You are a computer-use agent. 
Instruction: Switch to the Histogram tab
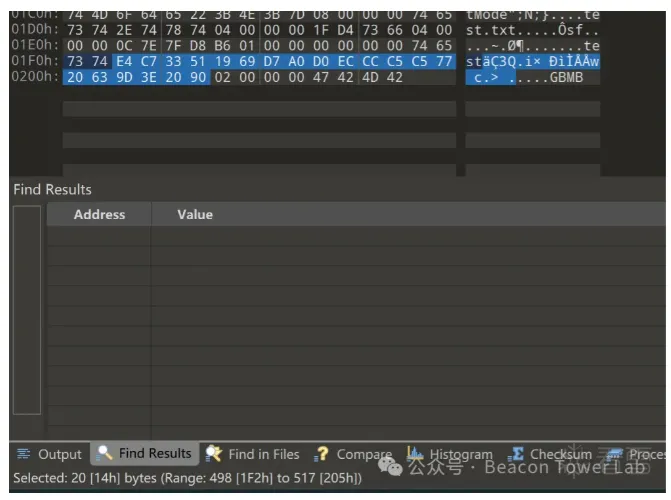(x=449, y=454)
